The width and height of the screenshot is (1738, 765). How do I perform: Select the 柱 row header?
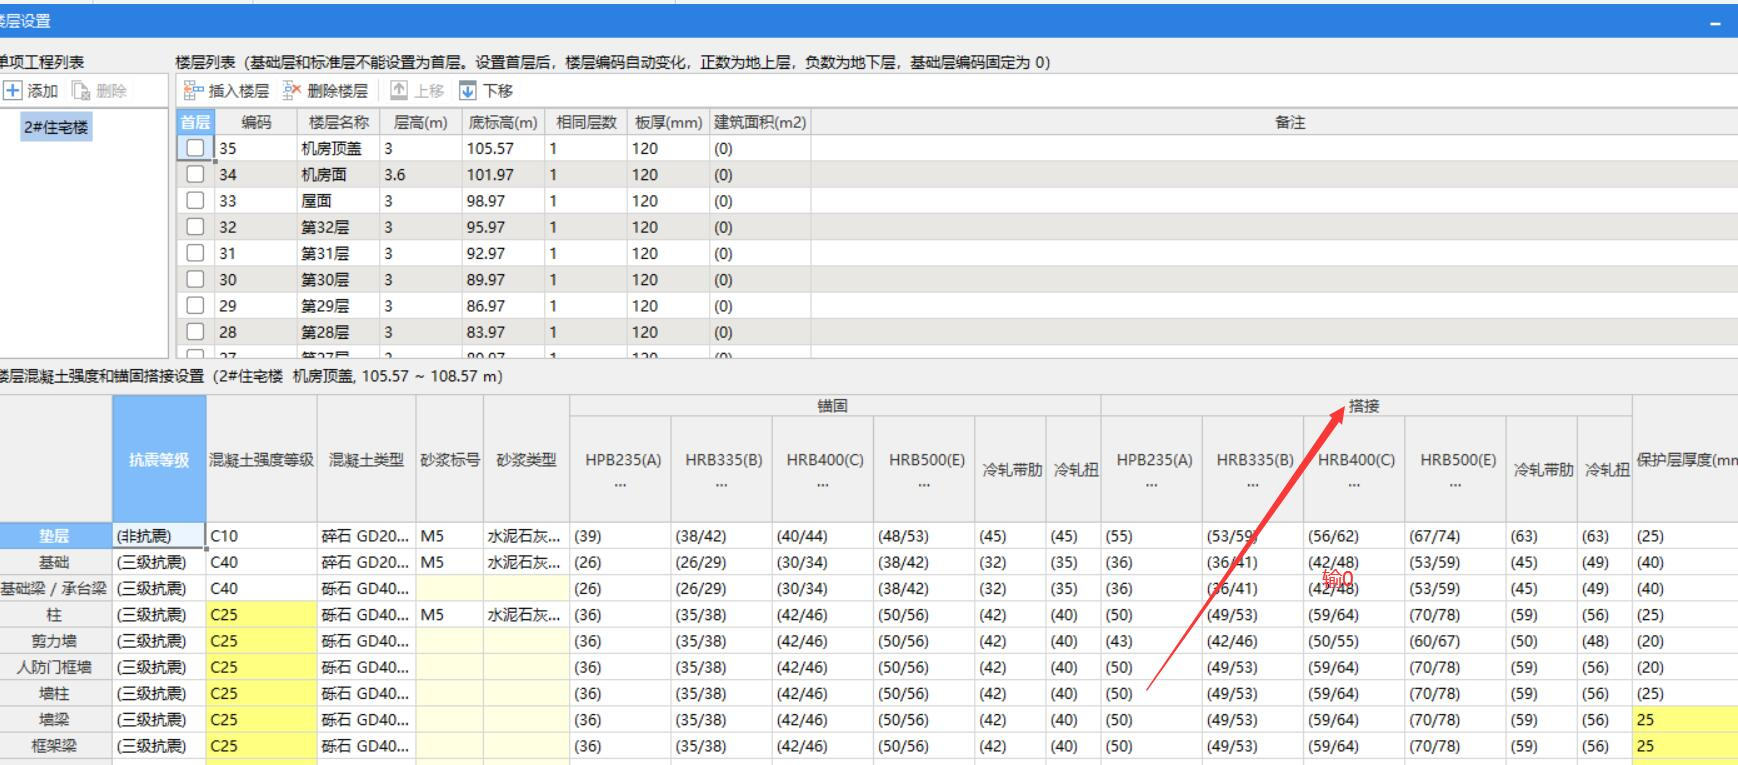[55, 615]
